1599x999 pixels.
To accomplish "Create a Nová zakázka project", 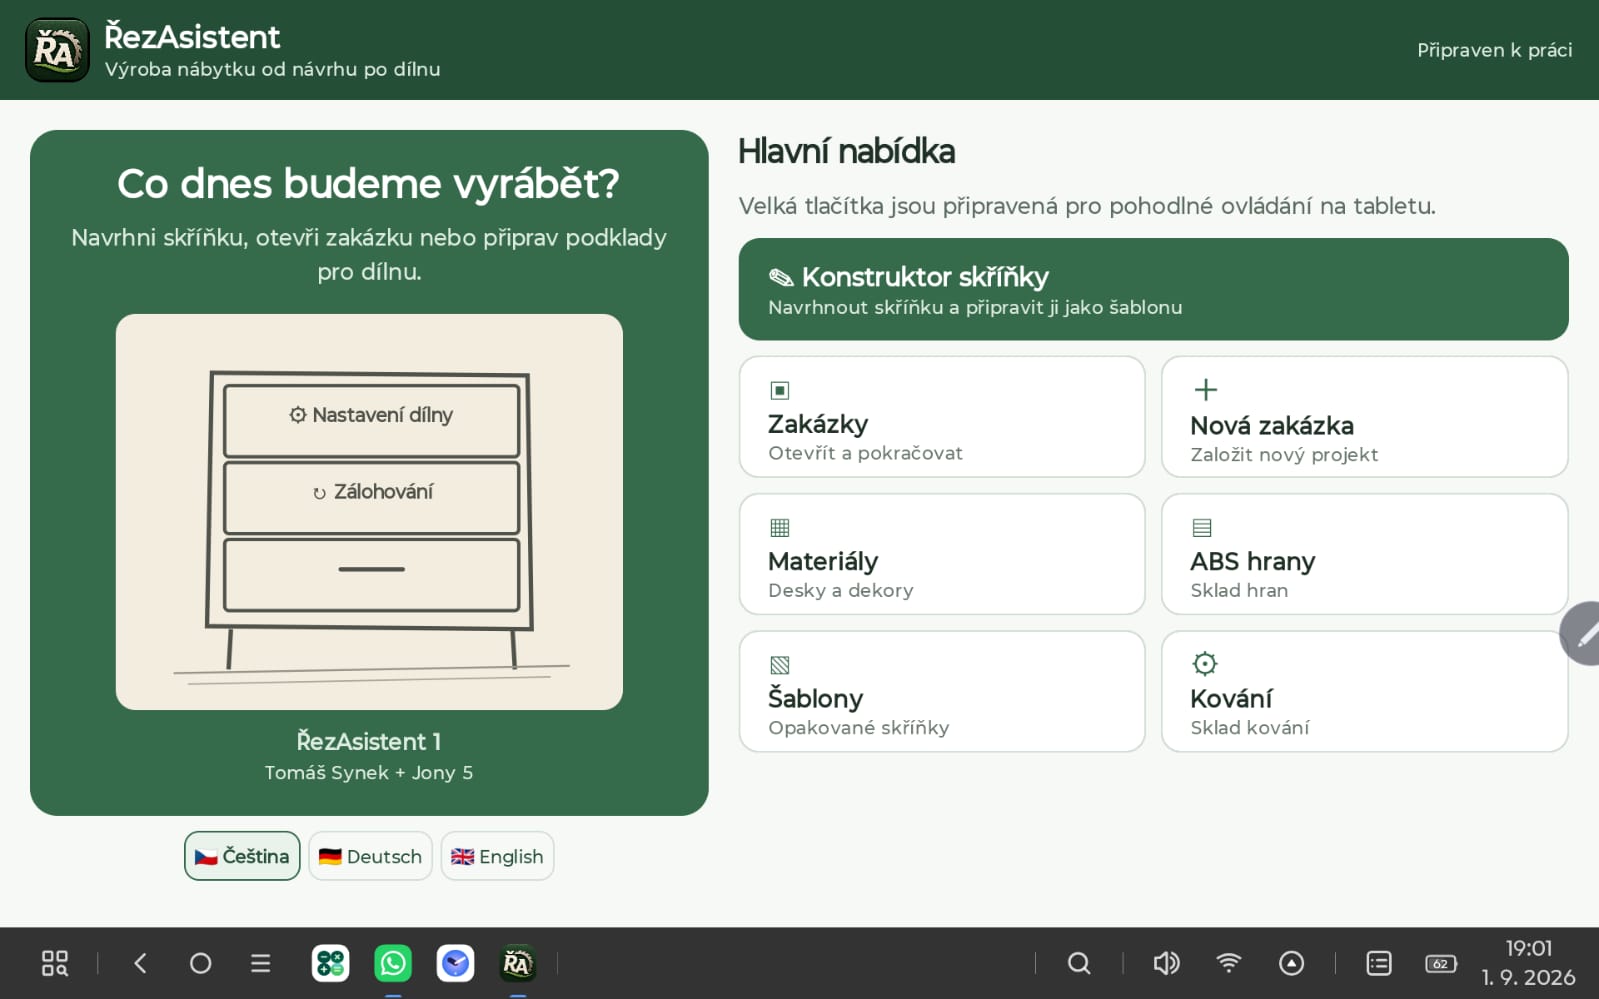I will [x=1364, y=417].
